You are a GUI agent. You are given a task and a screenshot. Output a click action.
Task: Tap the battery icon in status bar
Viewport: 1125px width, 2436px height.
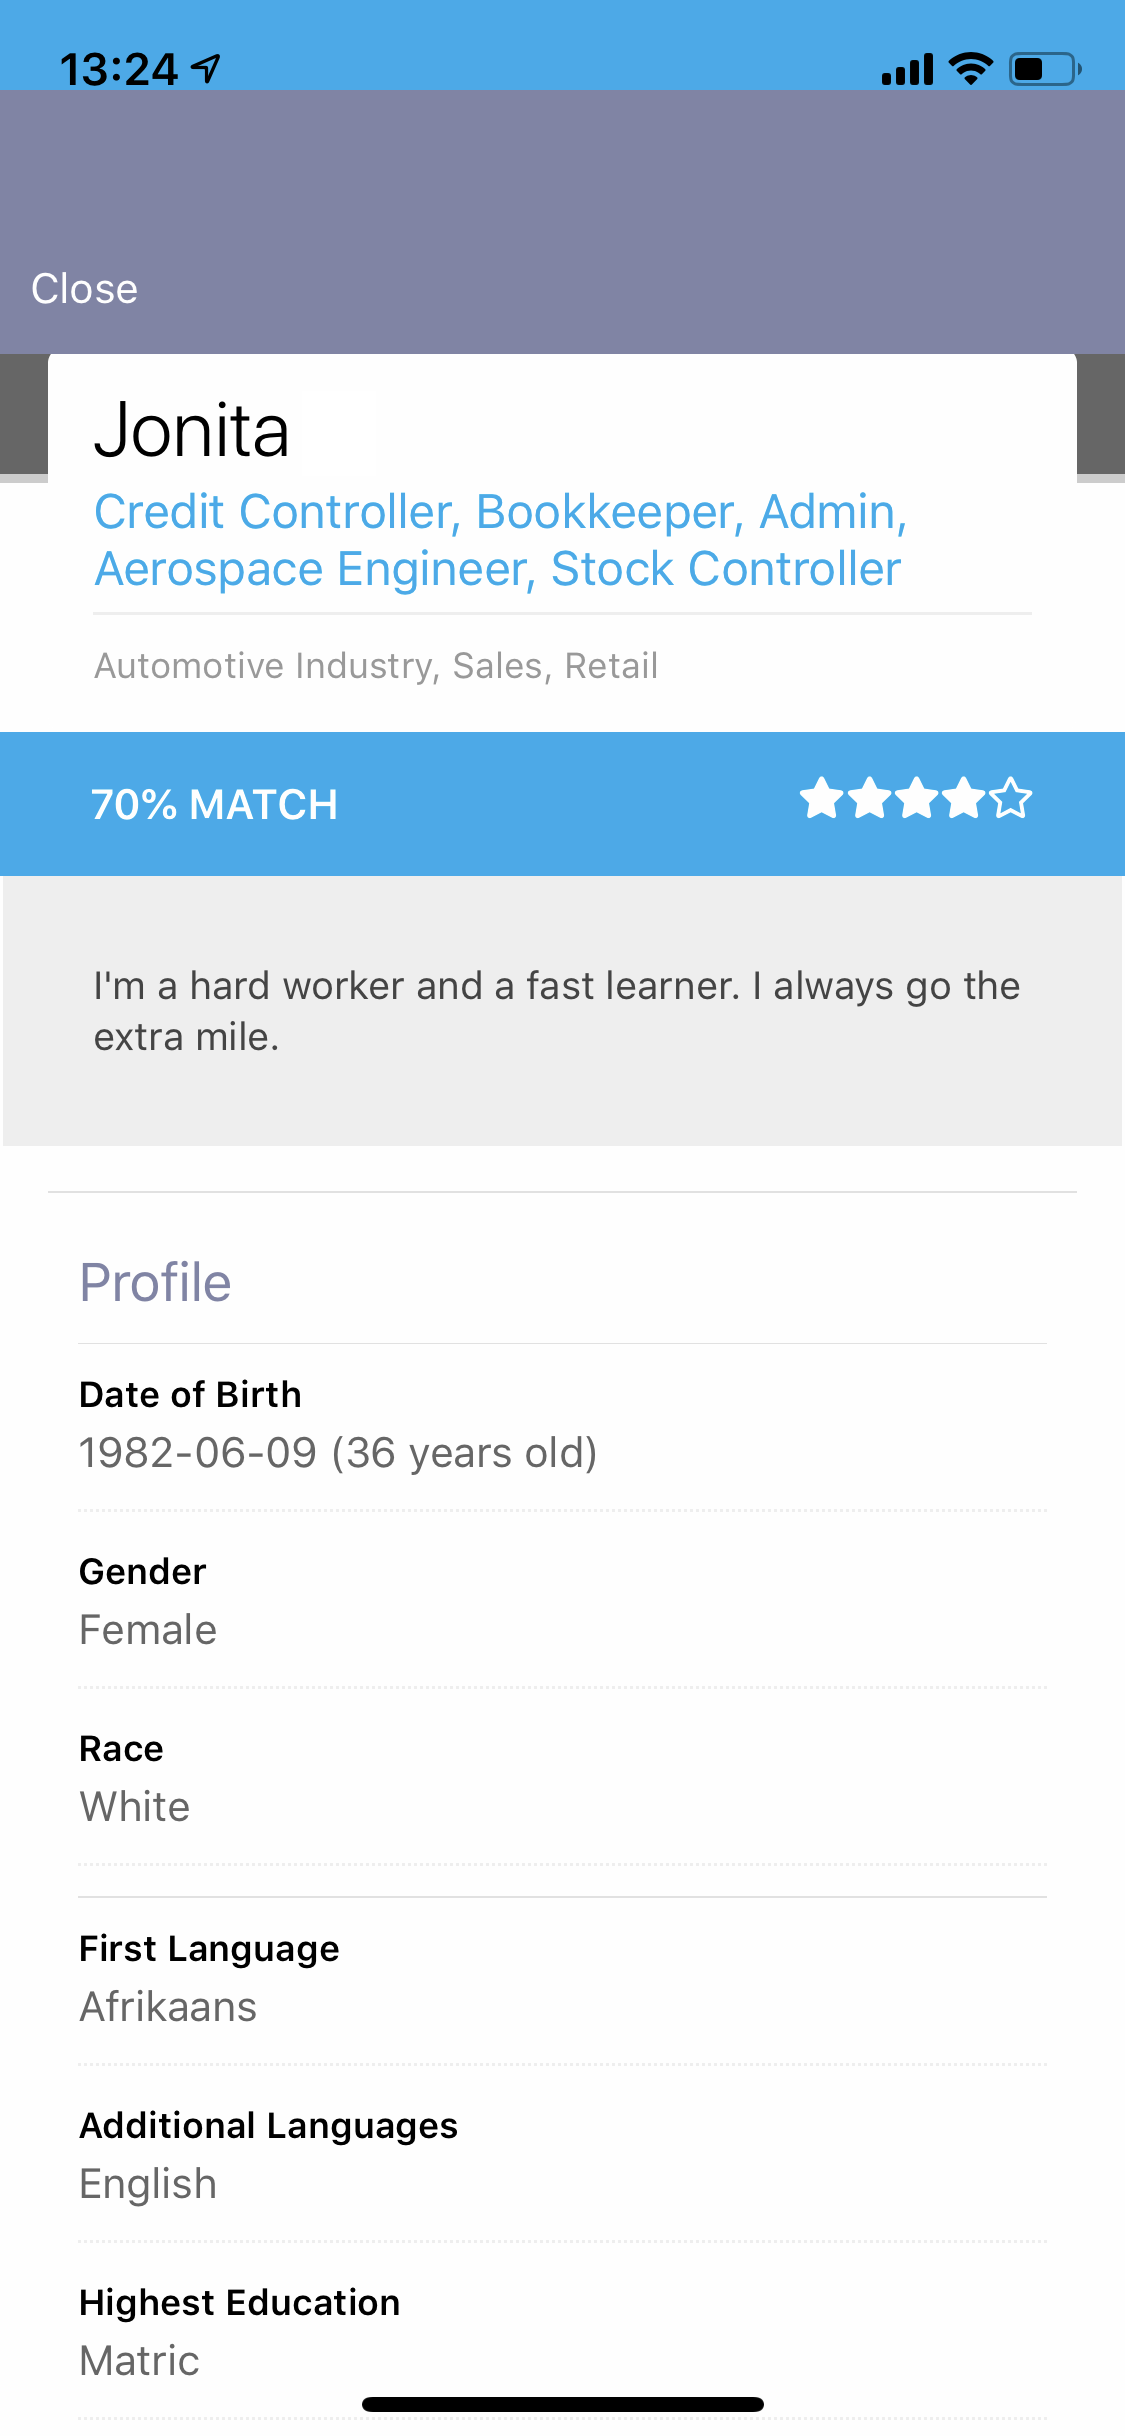[1044, 69]
